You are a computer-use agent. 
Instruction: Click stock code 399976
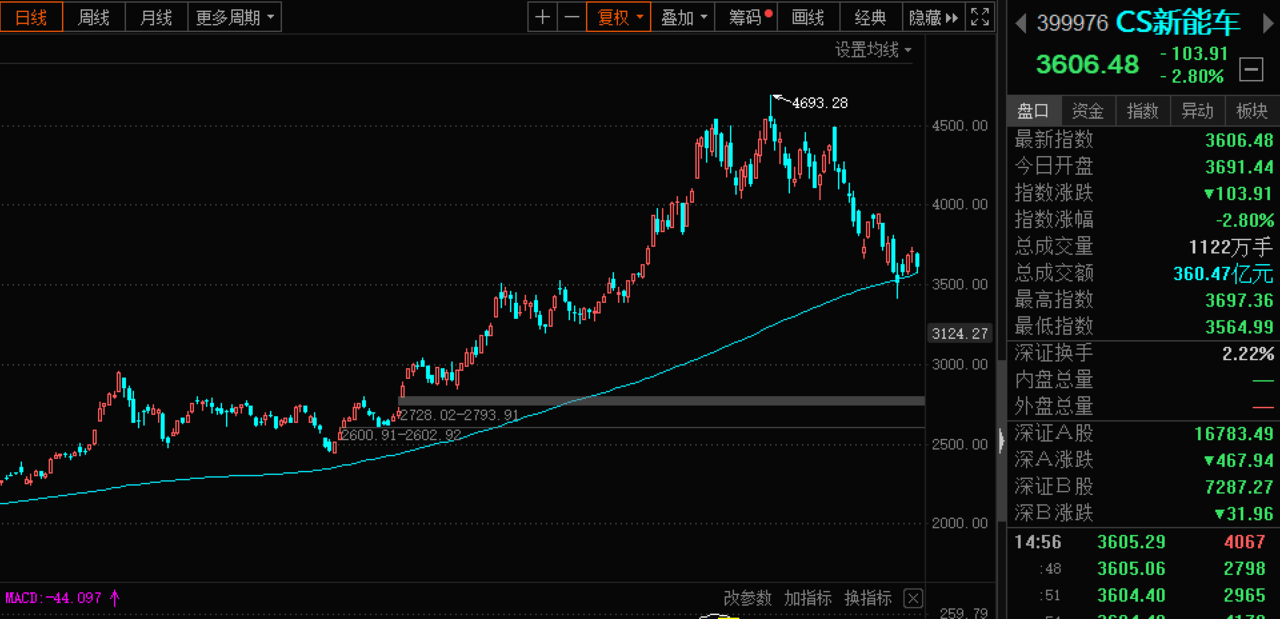coord(1072,23)
